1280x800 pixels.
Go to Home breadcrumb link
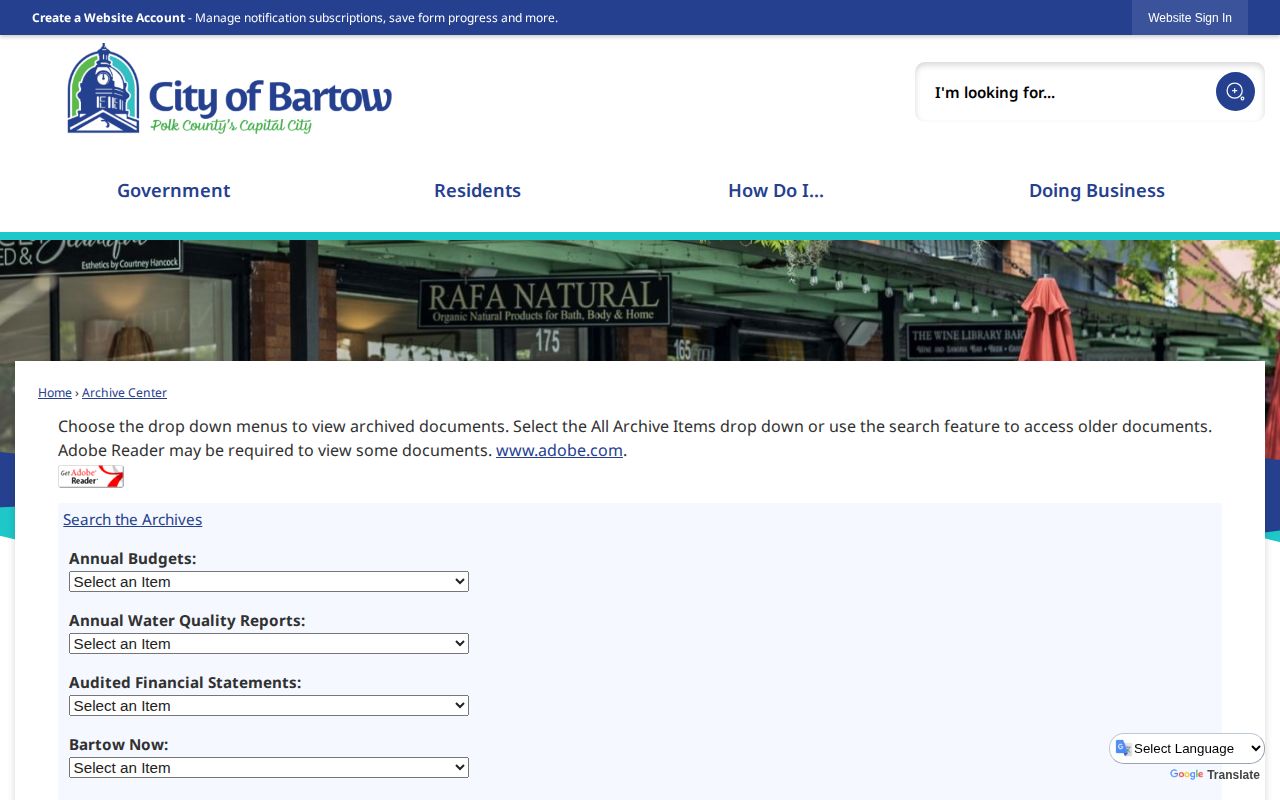[55, 393]
